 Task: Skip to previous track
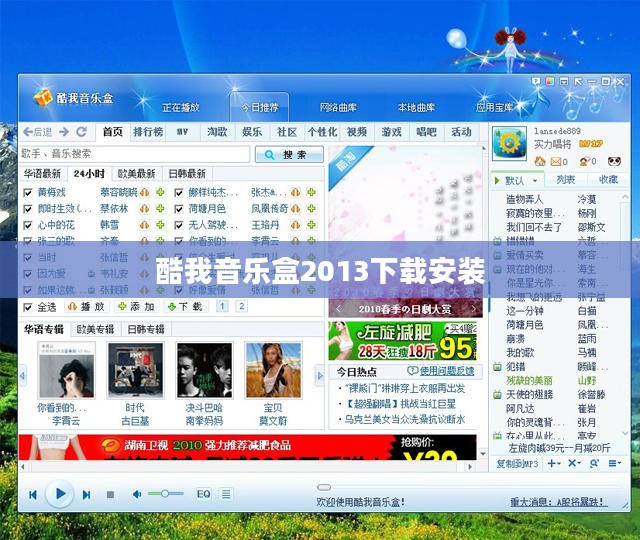tap(33, 495)
